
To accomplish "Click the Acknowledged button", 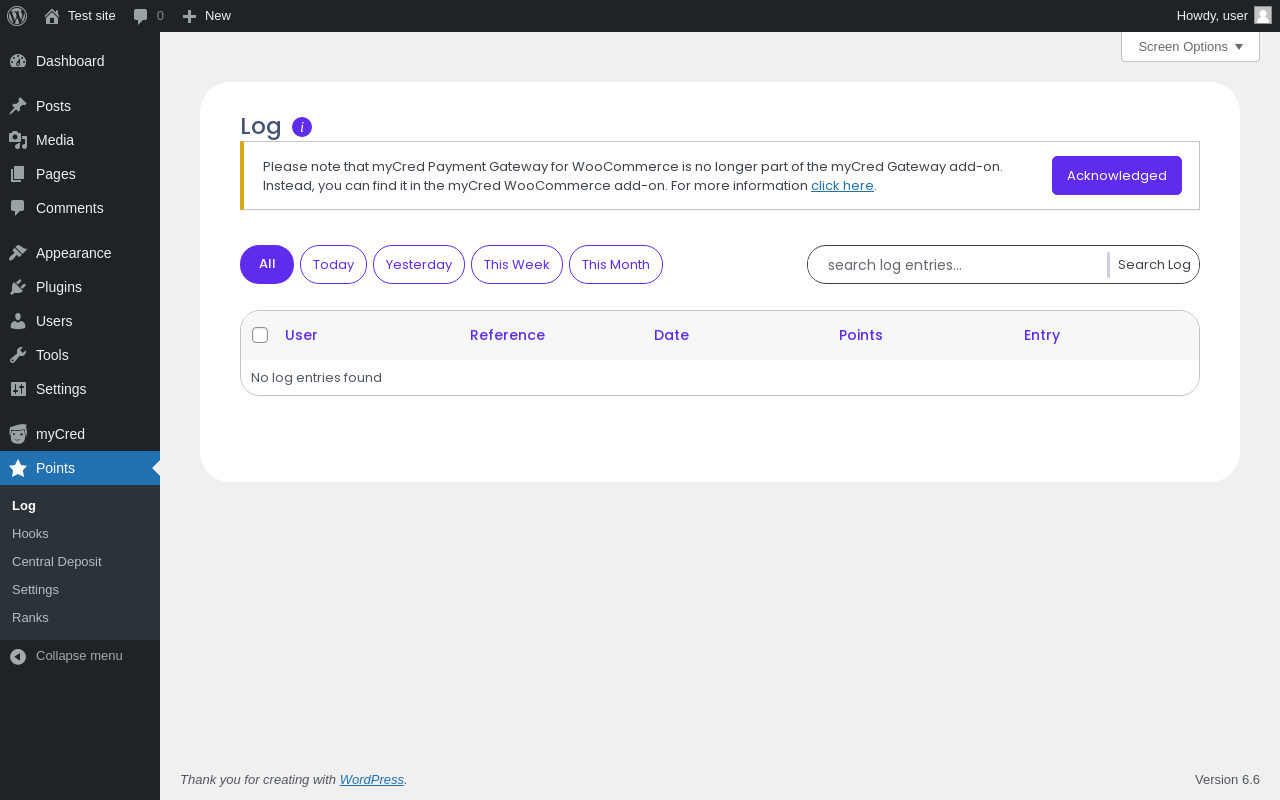I will point(1117,175).
